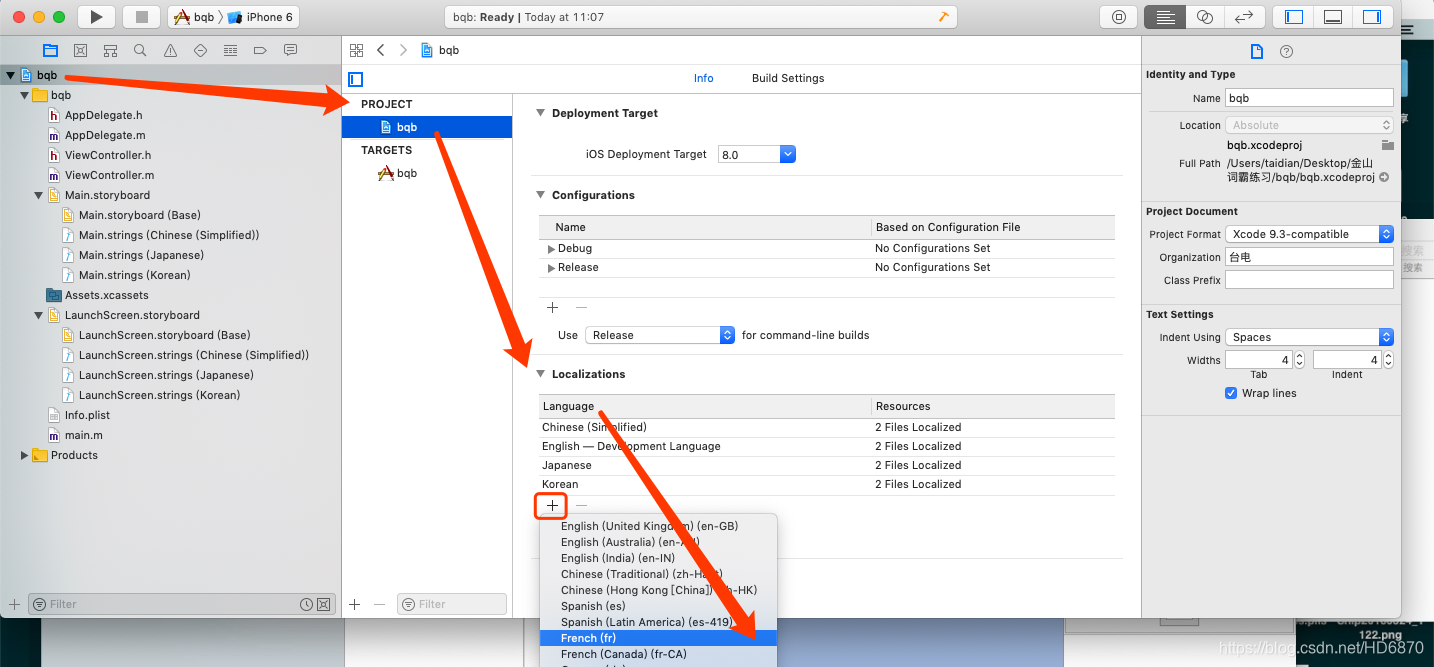Open the Project Format dropdown

1309,234
